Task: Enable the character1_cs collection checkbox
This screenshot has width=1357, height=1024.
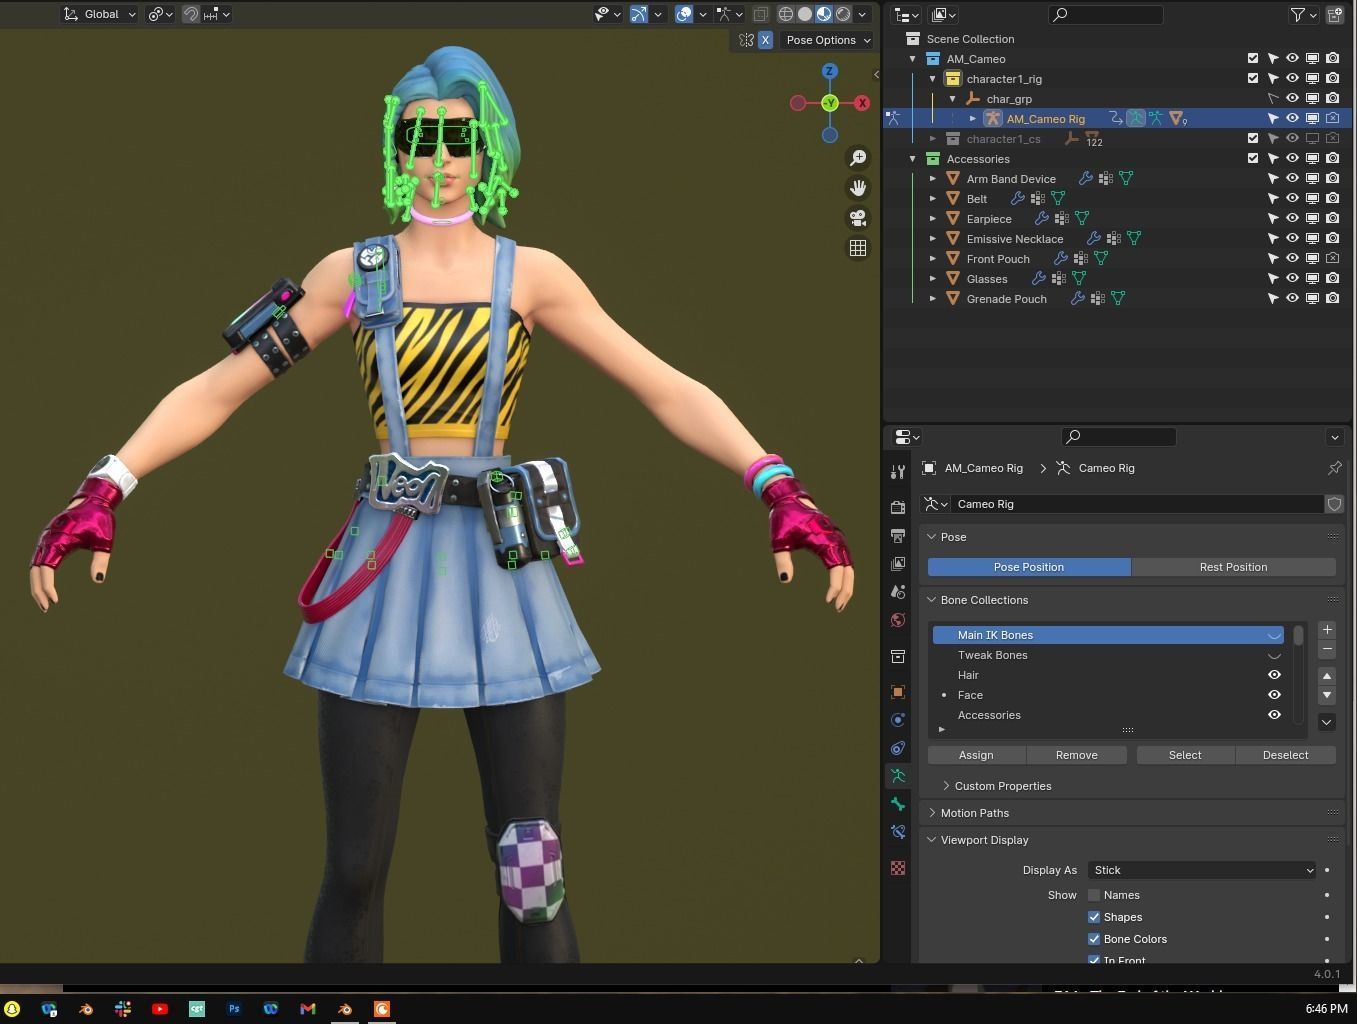Action: coord(1252,138)
